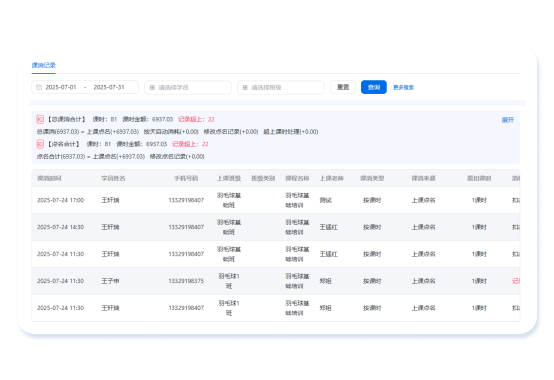Open the 请选择班级 class selector
554x380 pixels.
[x=281, y=88]
